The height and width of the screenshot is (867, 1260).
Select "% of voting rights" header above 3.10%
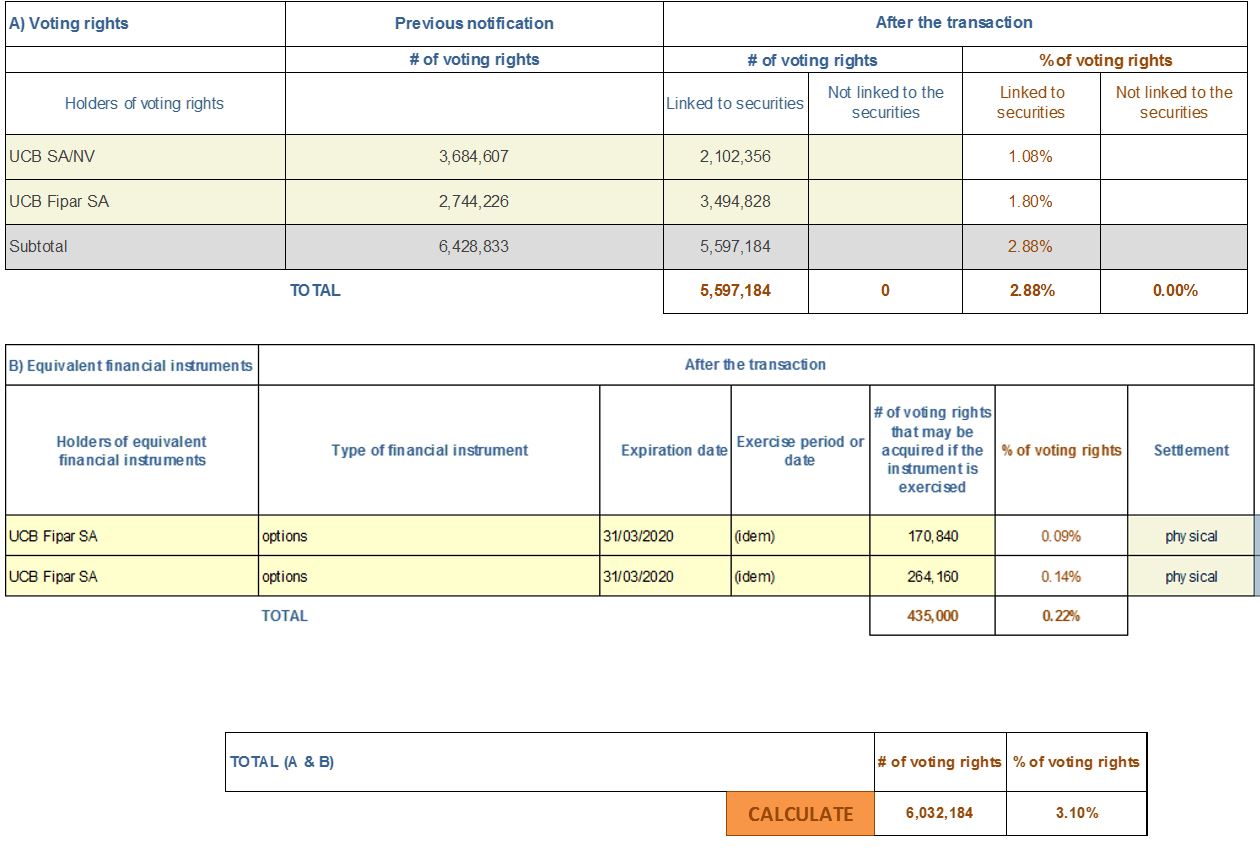(x=1076, y=762)
